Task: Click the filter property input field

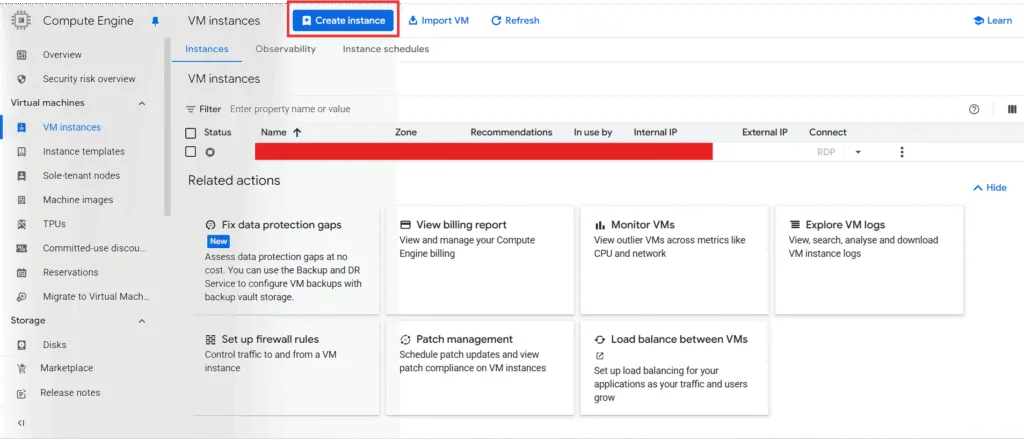Action: tap(289, 109)
